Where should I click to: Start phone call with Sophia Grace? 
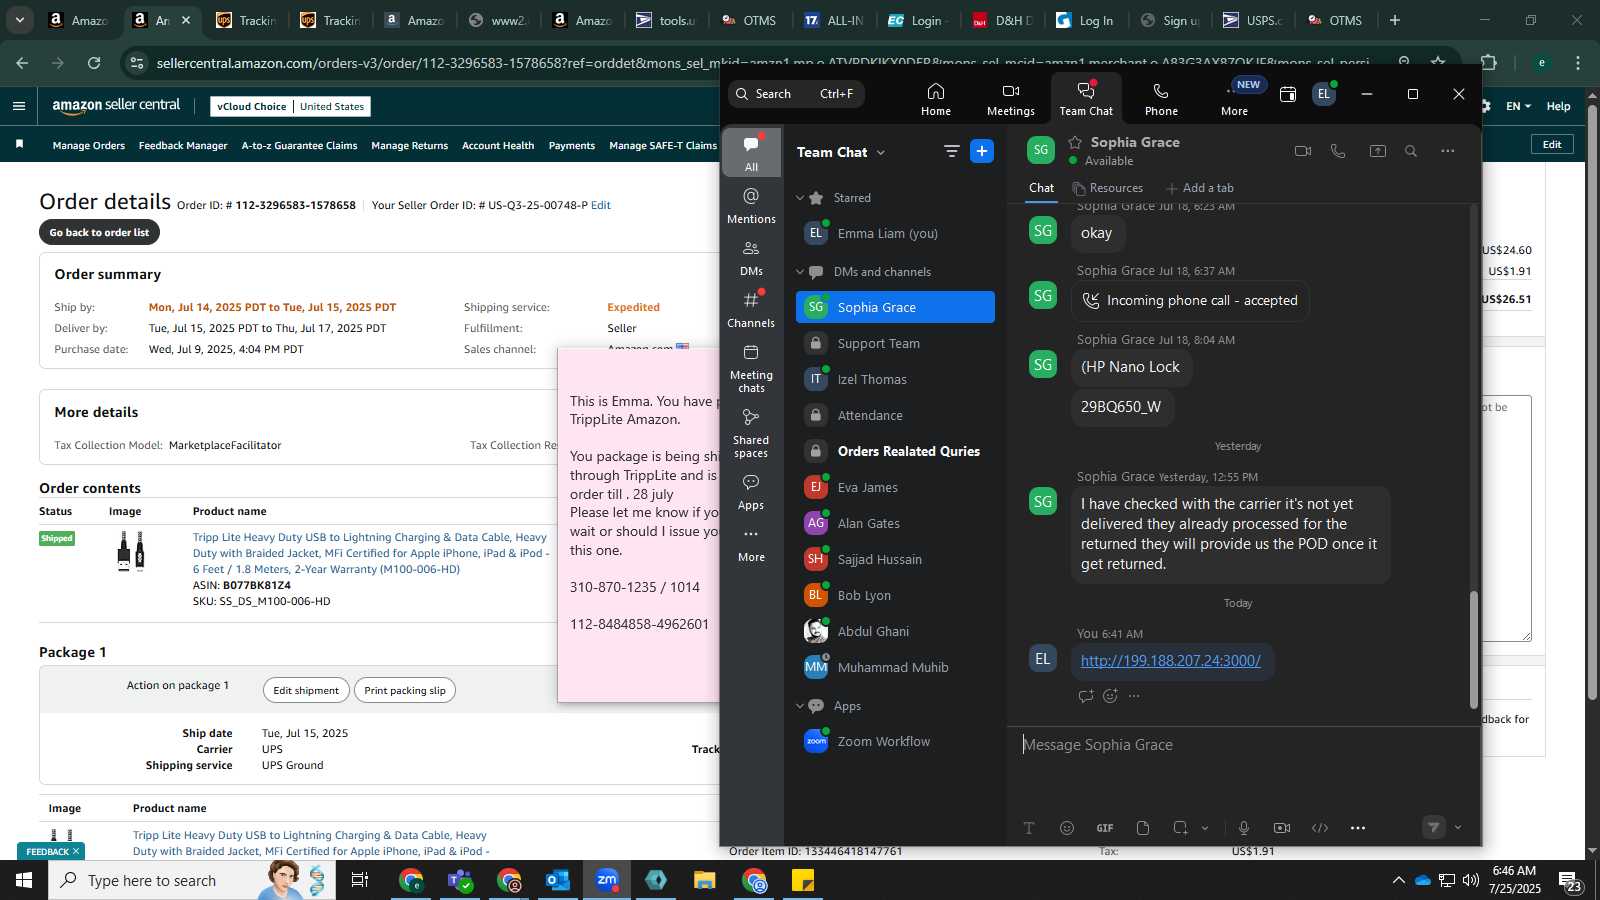tap(1338, 151)
